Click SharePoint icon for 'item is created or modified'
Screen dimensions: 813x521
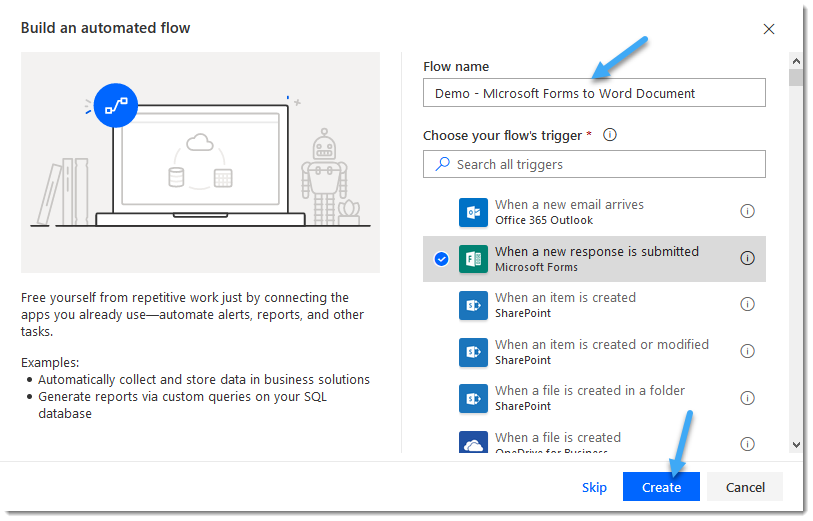473,352
